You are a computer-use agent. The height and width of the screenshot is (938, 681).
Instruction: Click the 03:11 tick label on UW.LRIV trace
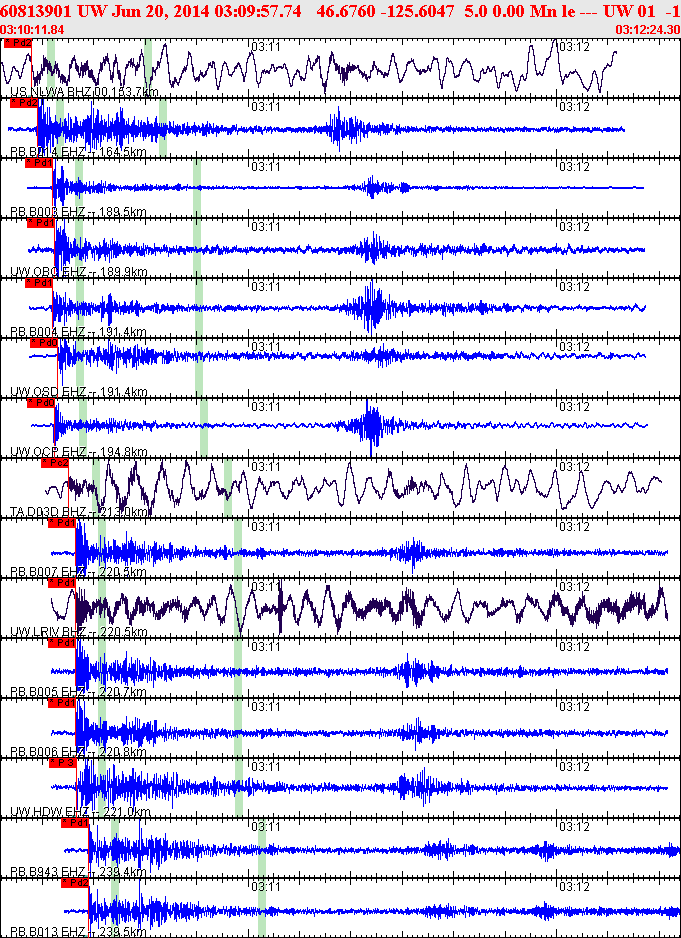click(266, 586)
